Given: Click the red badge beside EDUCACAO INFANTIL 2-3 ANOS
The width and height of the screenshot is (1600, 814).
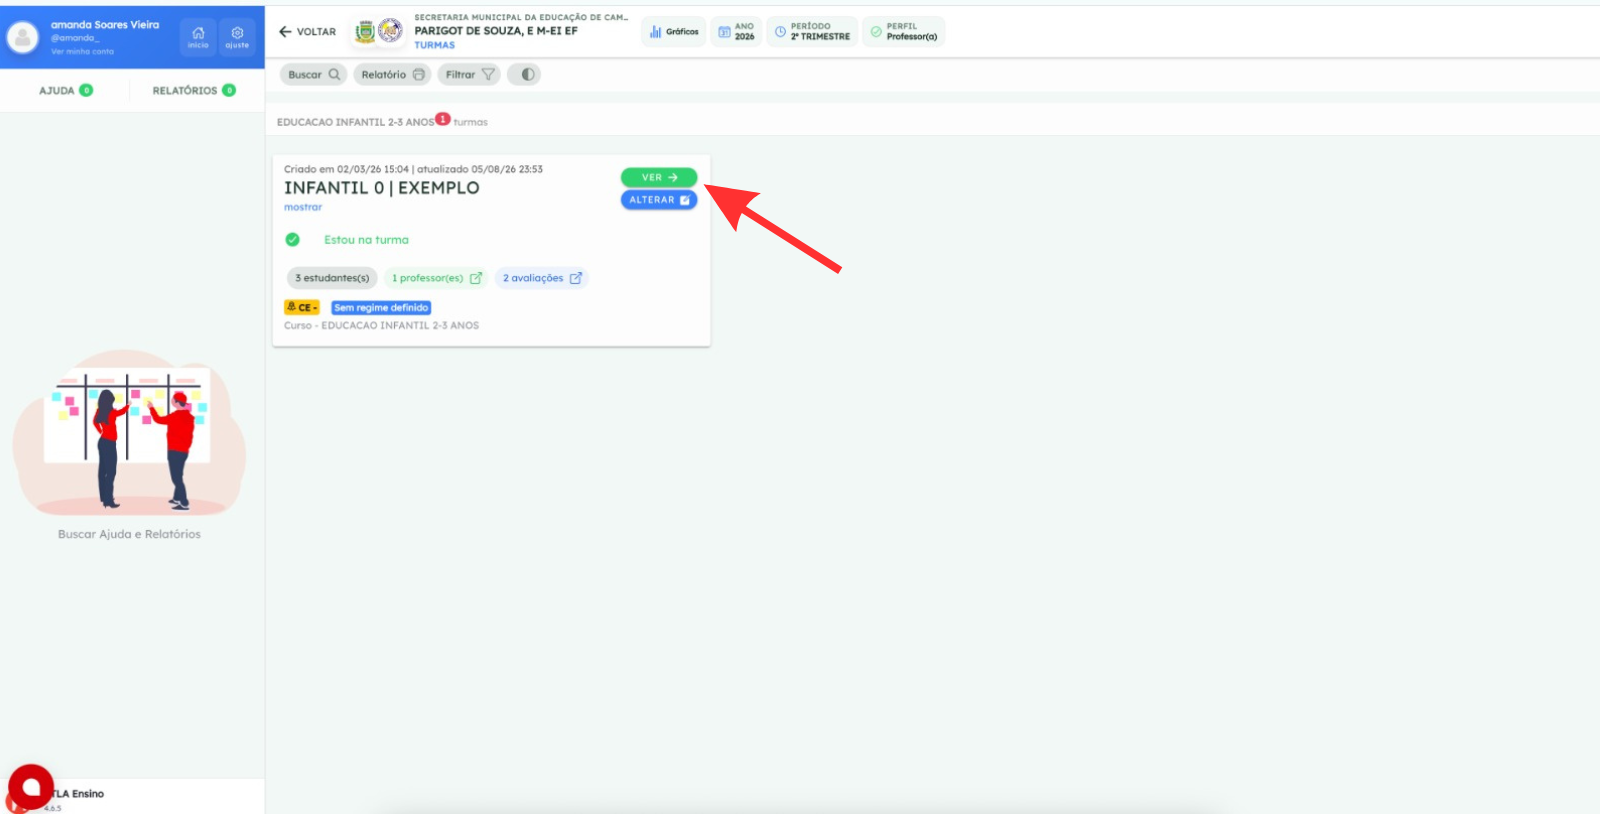Looking at the screenshot, I should 443,119.
